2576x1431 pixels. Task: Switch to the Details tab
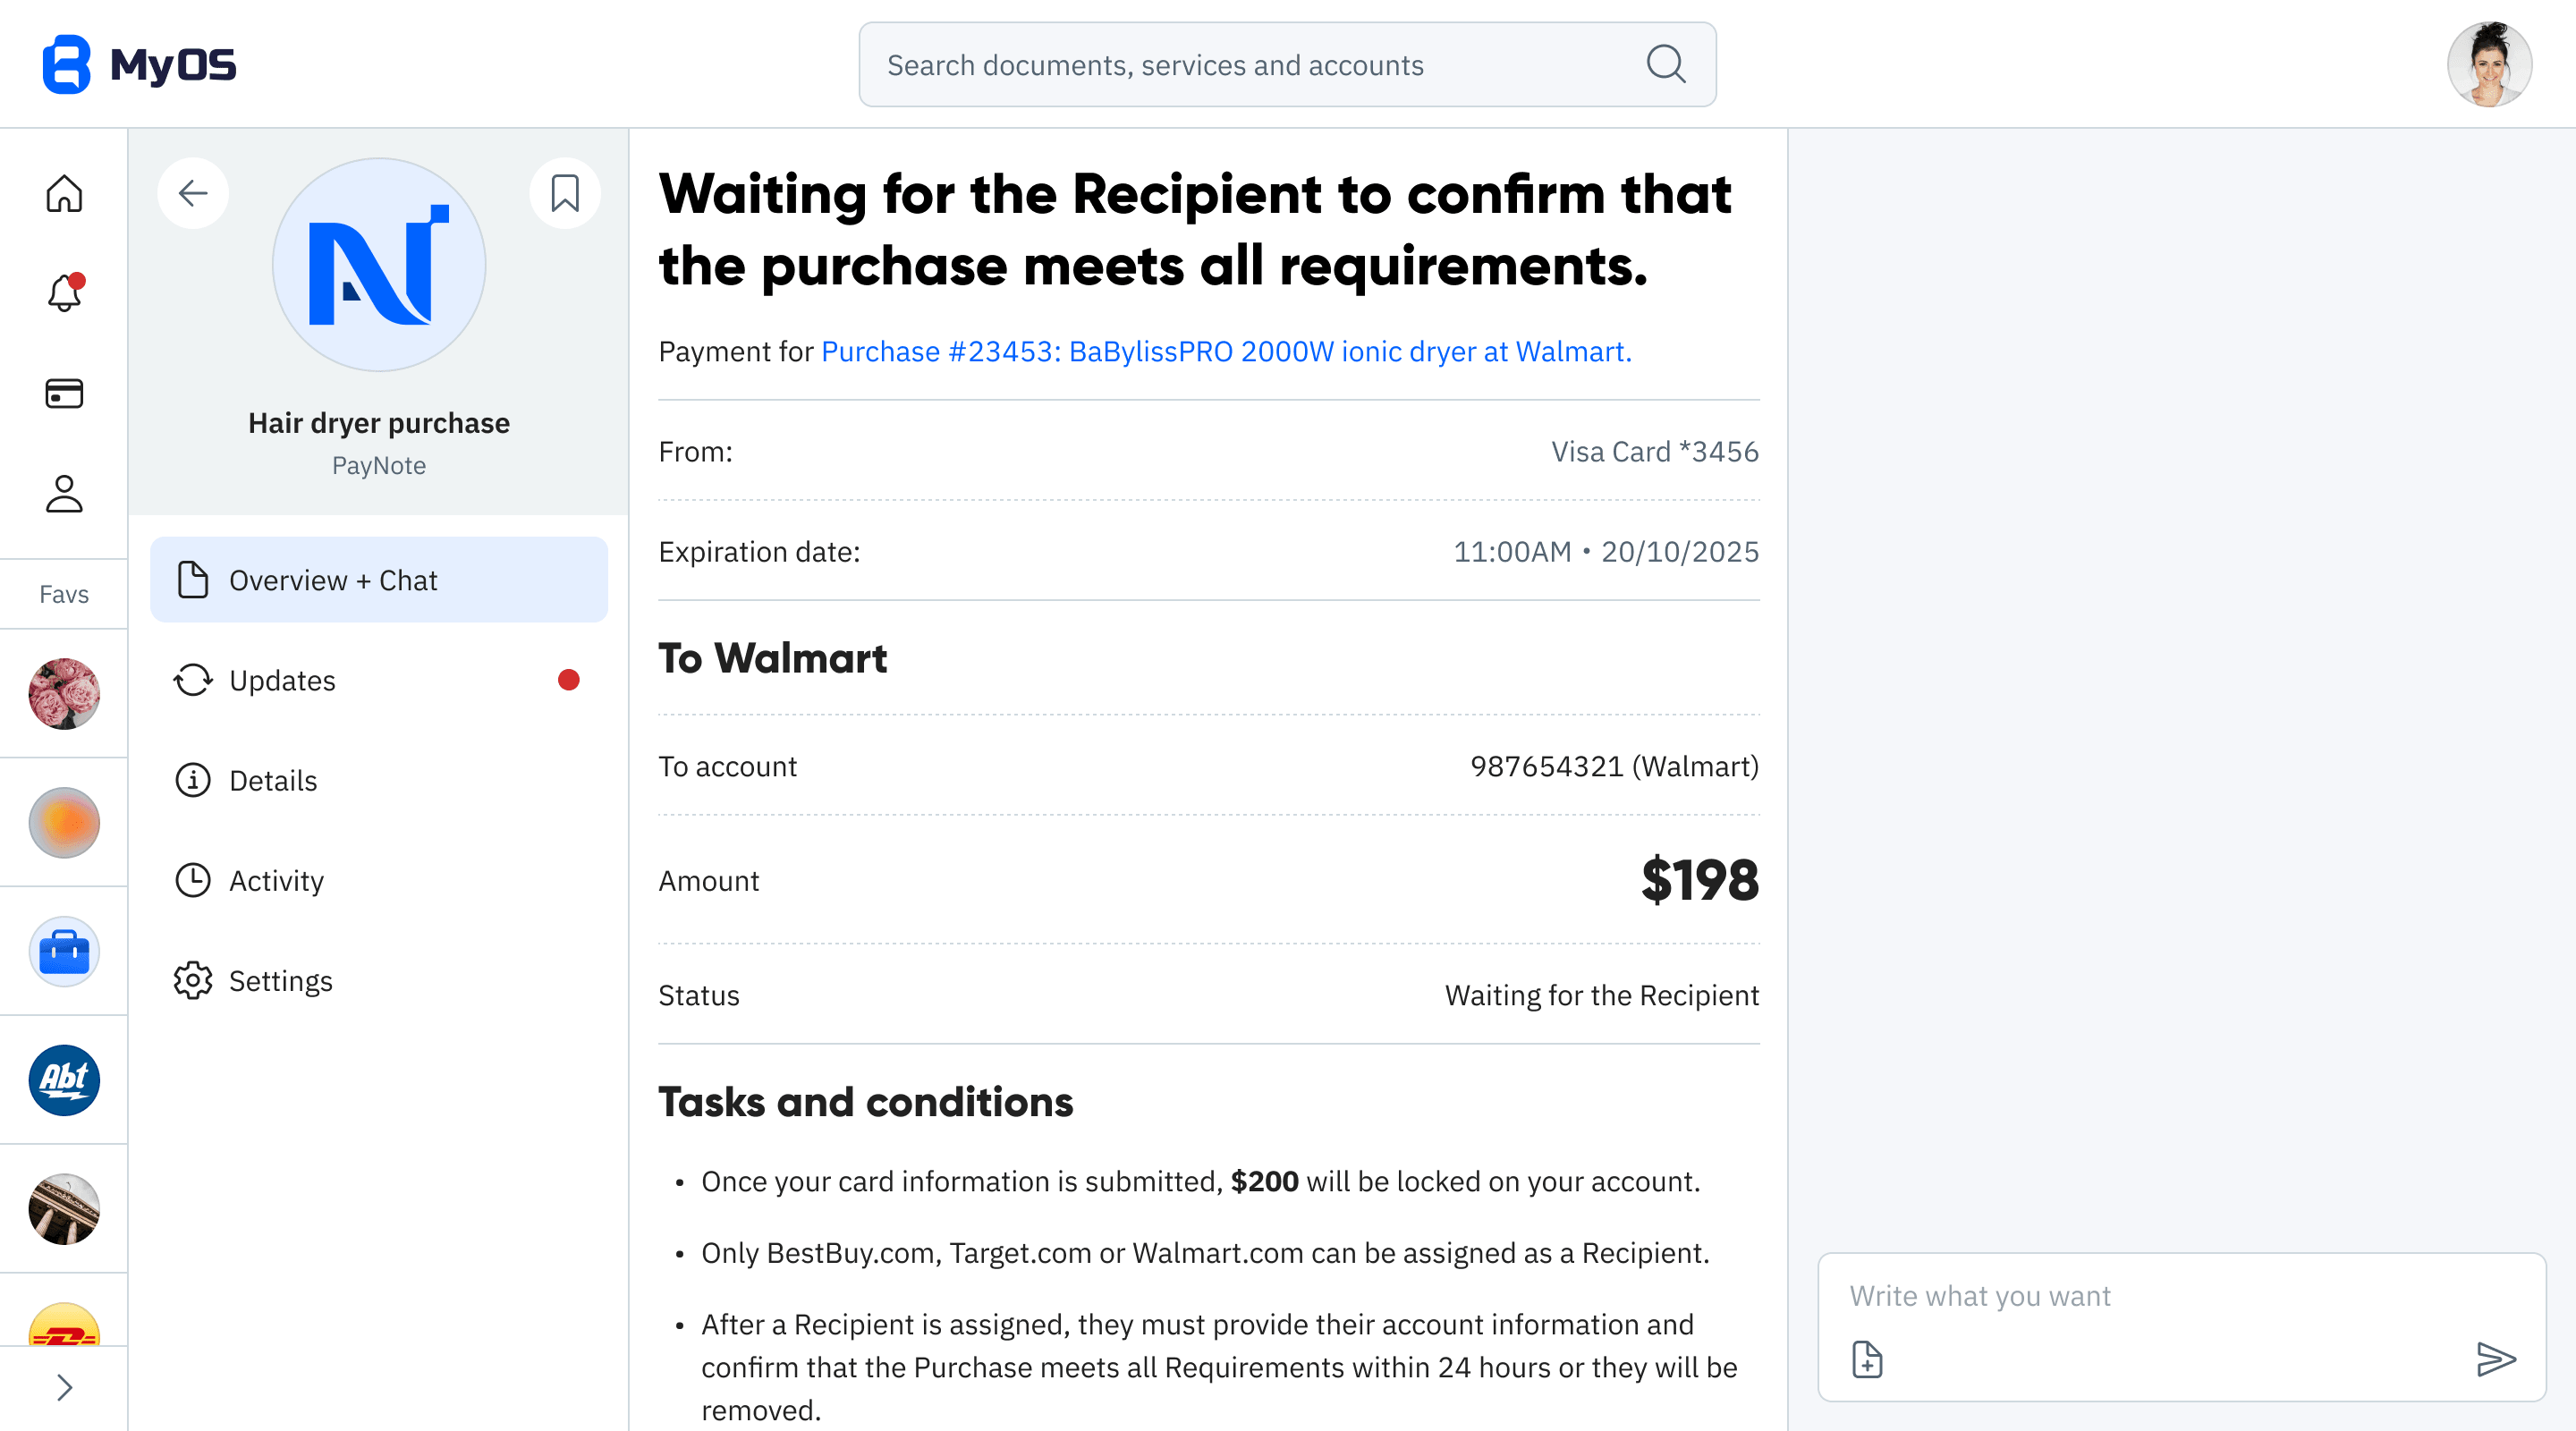coord(275,781)
